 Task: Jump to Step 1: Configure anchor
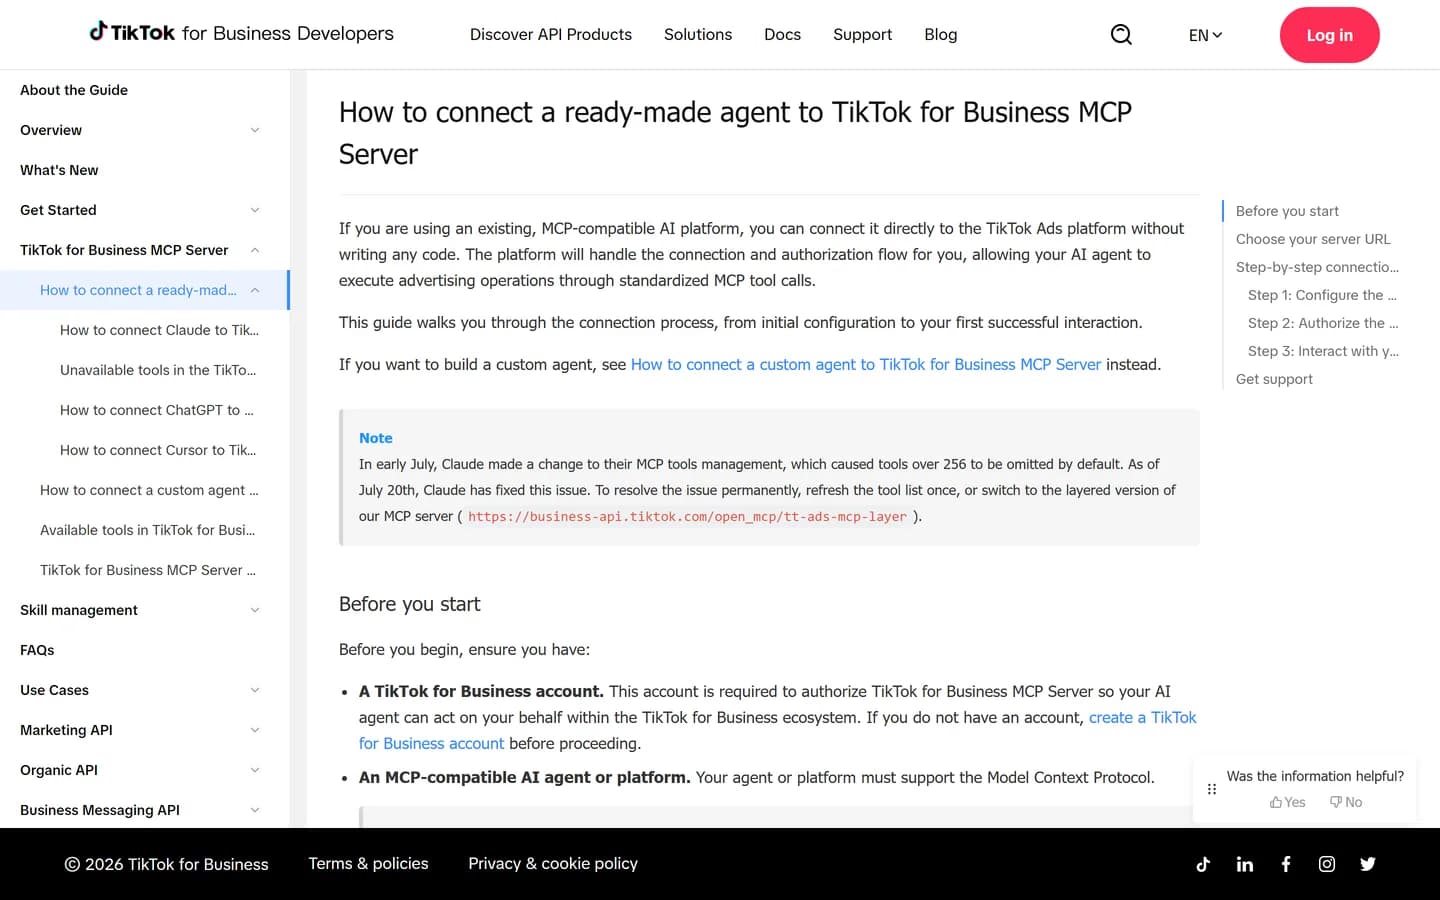point(1322,295)
